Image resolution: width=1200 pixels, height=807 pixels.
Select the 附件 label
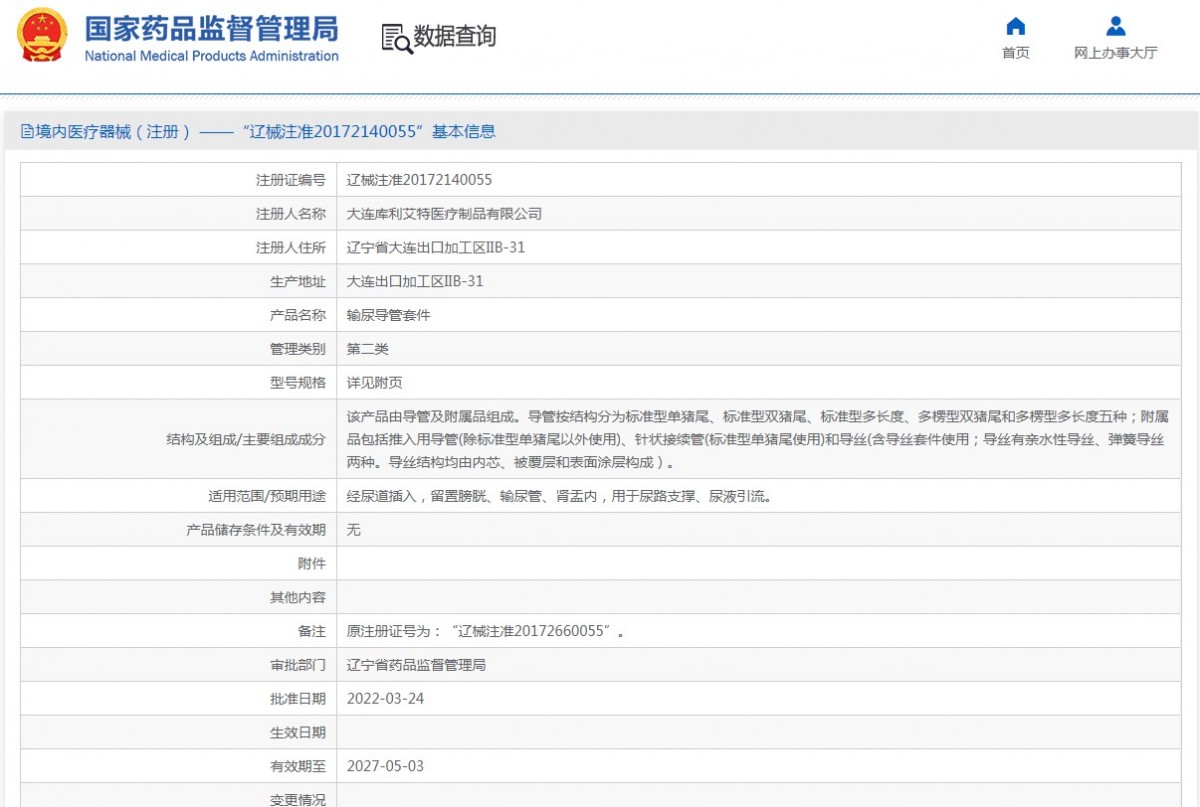(x=312, y=564)
